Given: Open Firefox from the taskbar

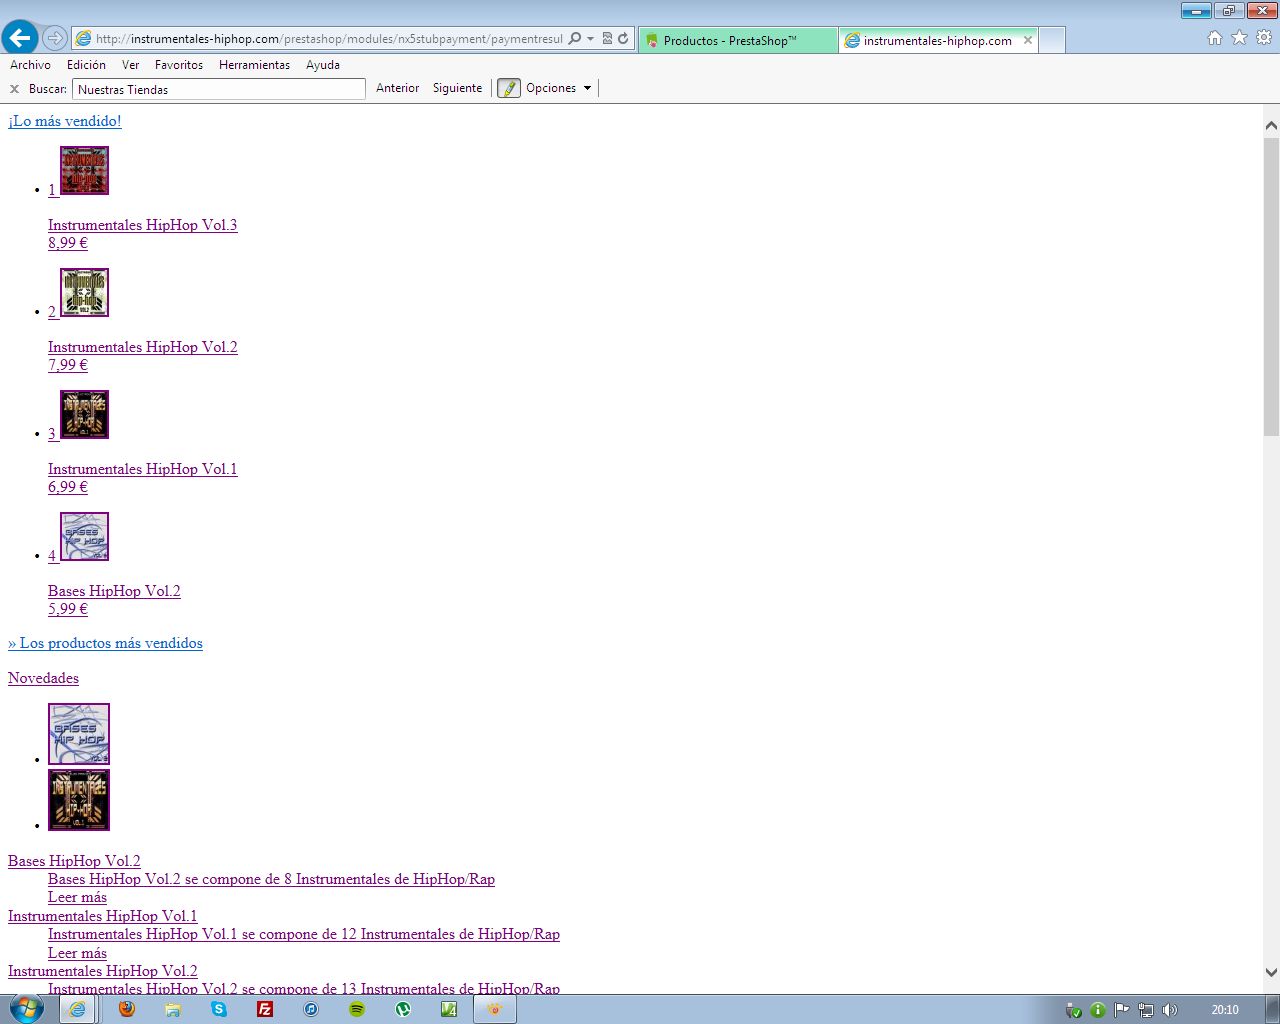Looking at the screenshot, I should click(x=126, y=1009).
